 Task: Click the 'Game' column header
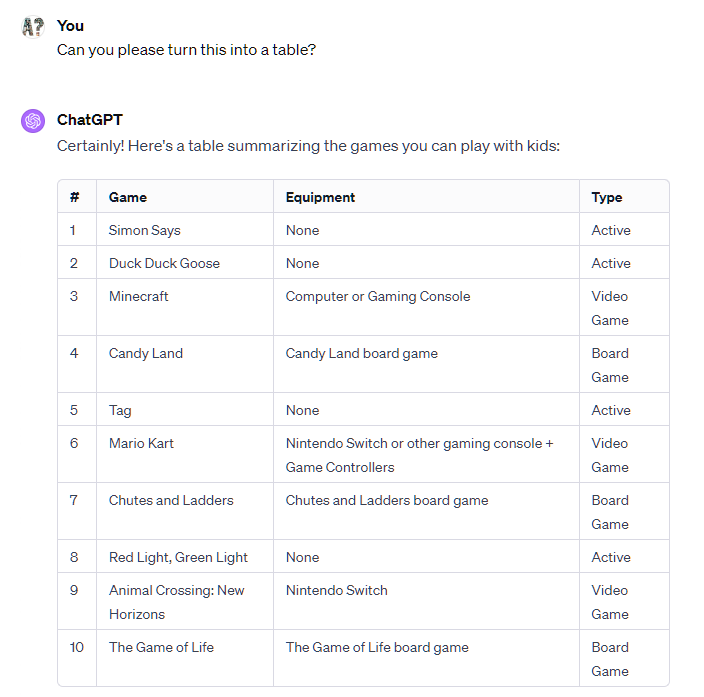[128, 197]
